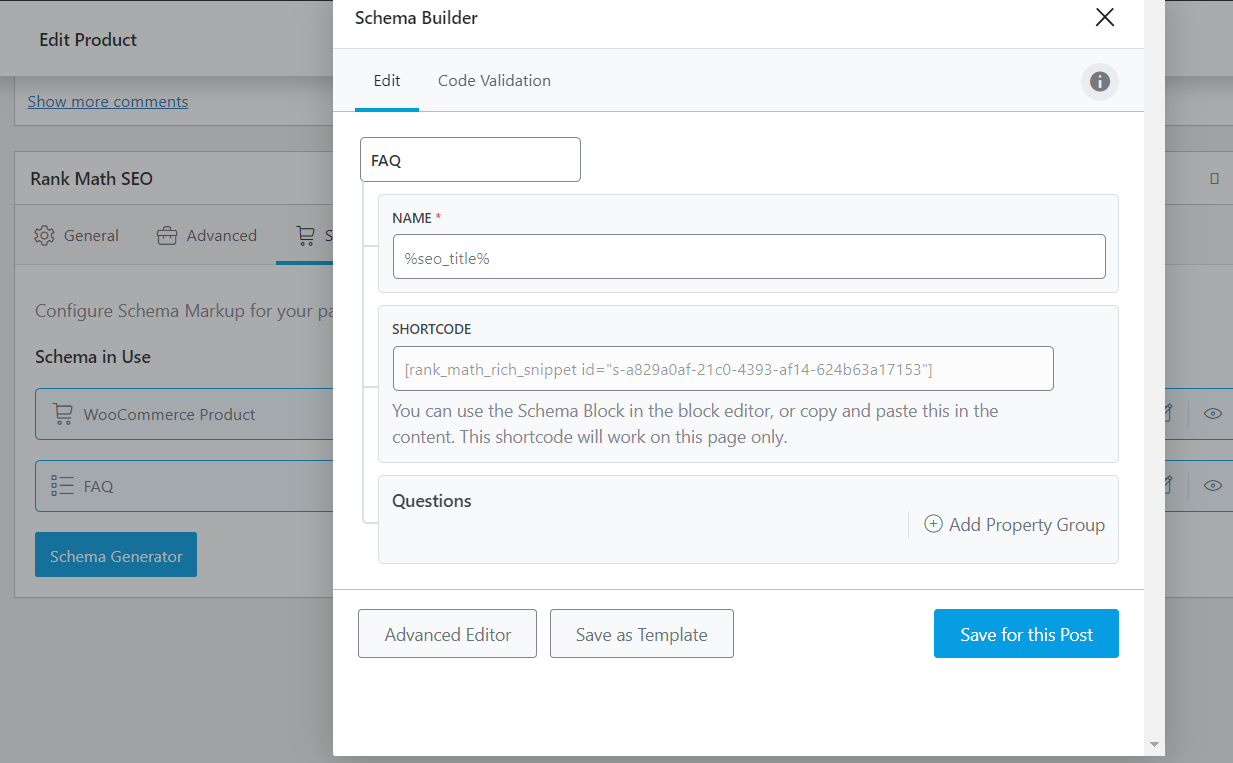Click into the NAME input field
1233x763 pixels.
click(x=749, y=257)
